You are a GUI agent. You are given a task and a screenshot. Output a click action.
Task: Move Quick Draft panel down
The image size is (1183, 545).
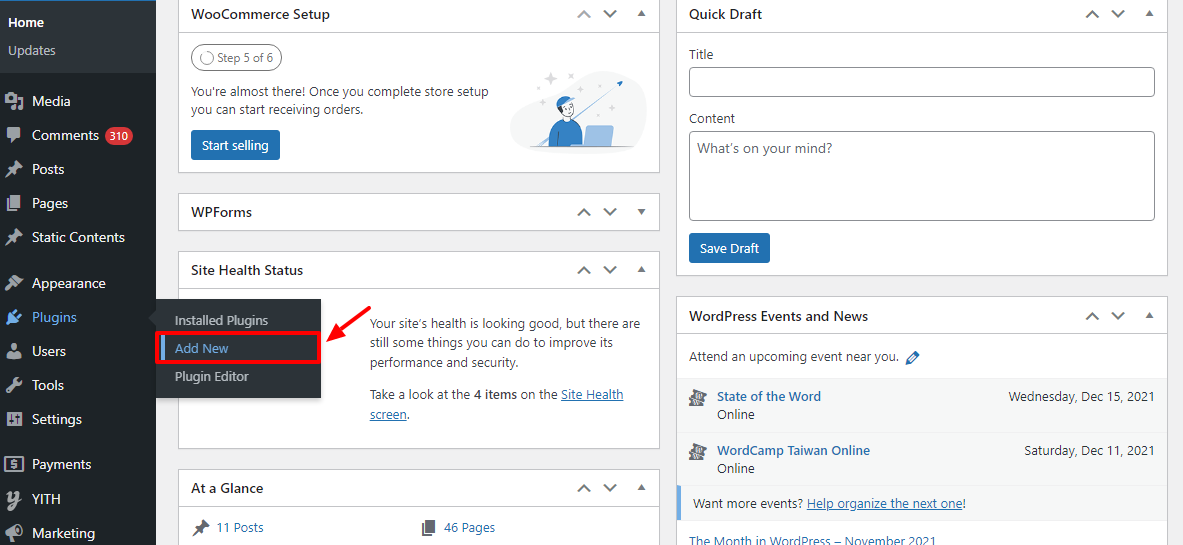tap(1119, 14)
